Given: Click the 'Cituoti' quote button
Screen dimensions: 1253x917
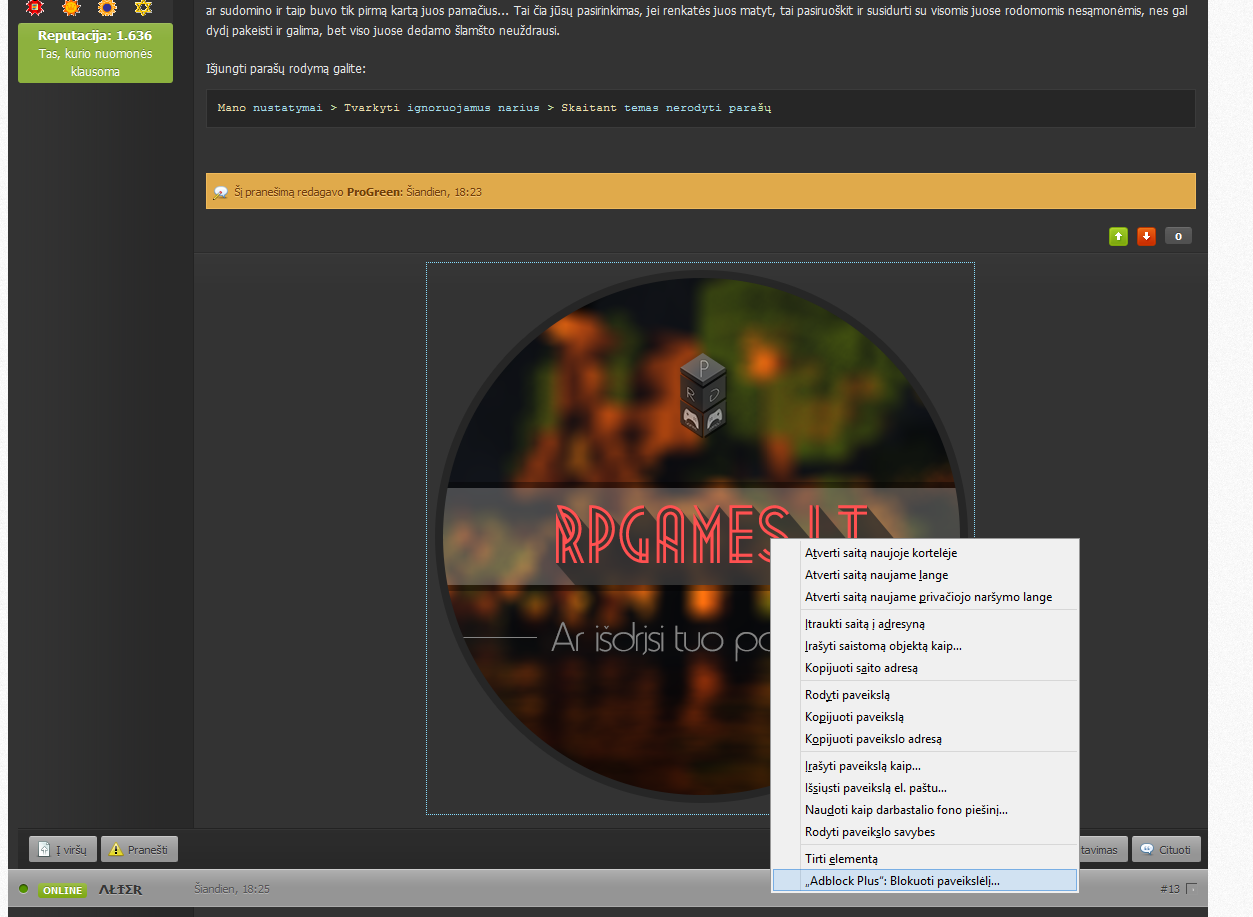Looking at the screenshot, I should point(1166,849).
